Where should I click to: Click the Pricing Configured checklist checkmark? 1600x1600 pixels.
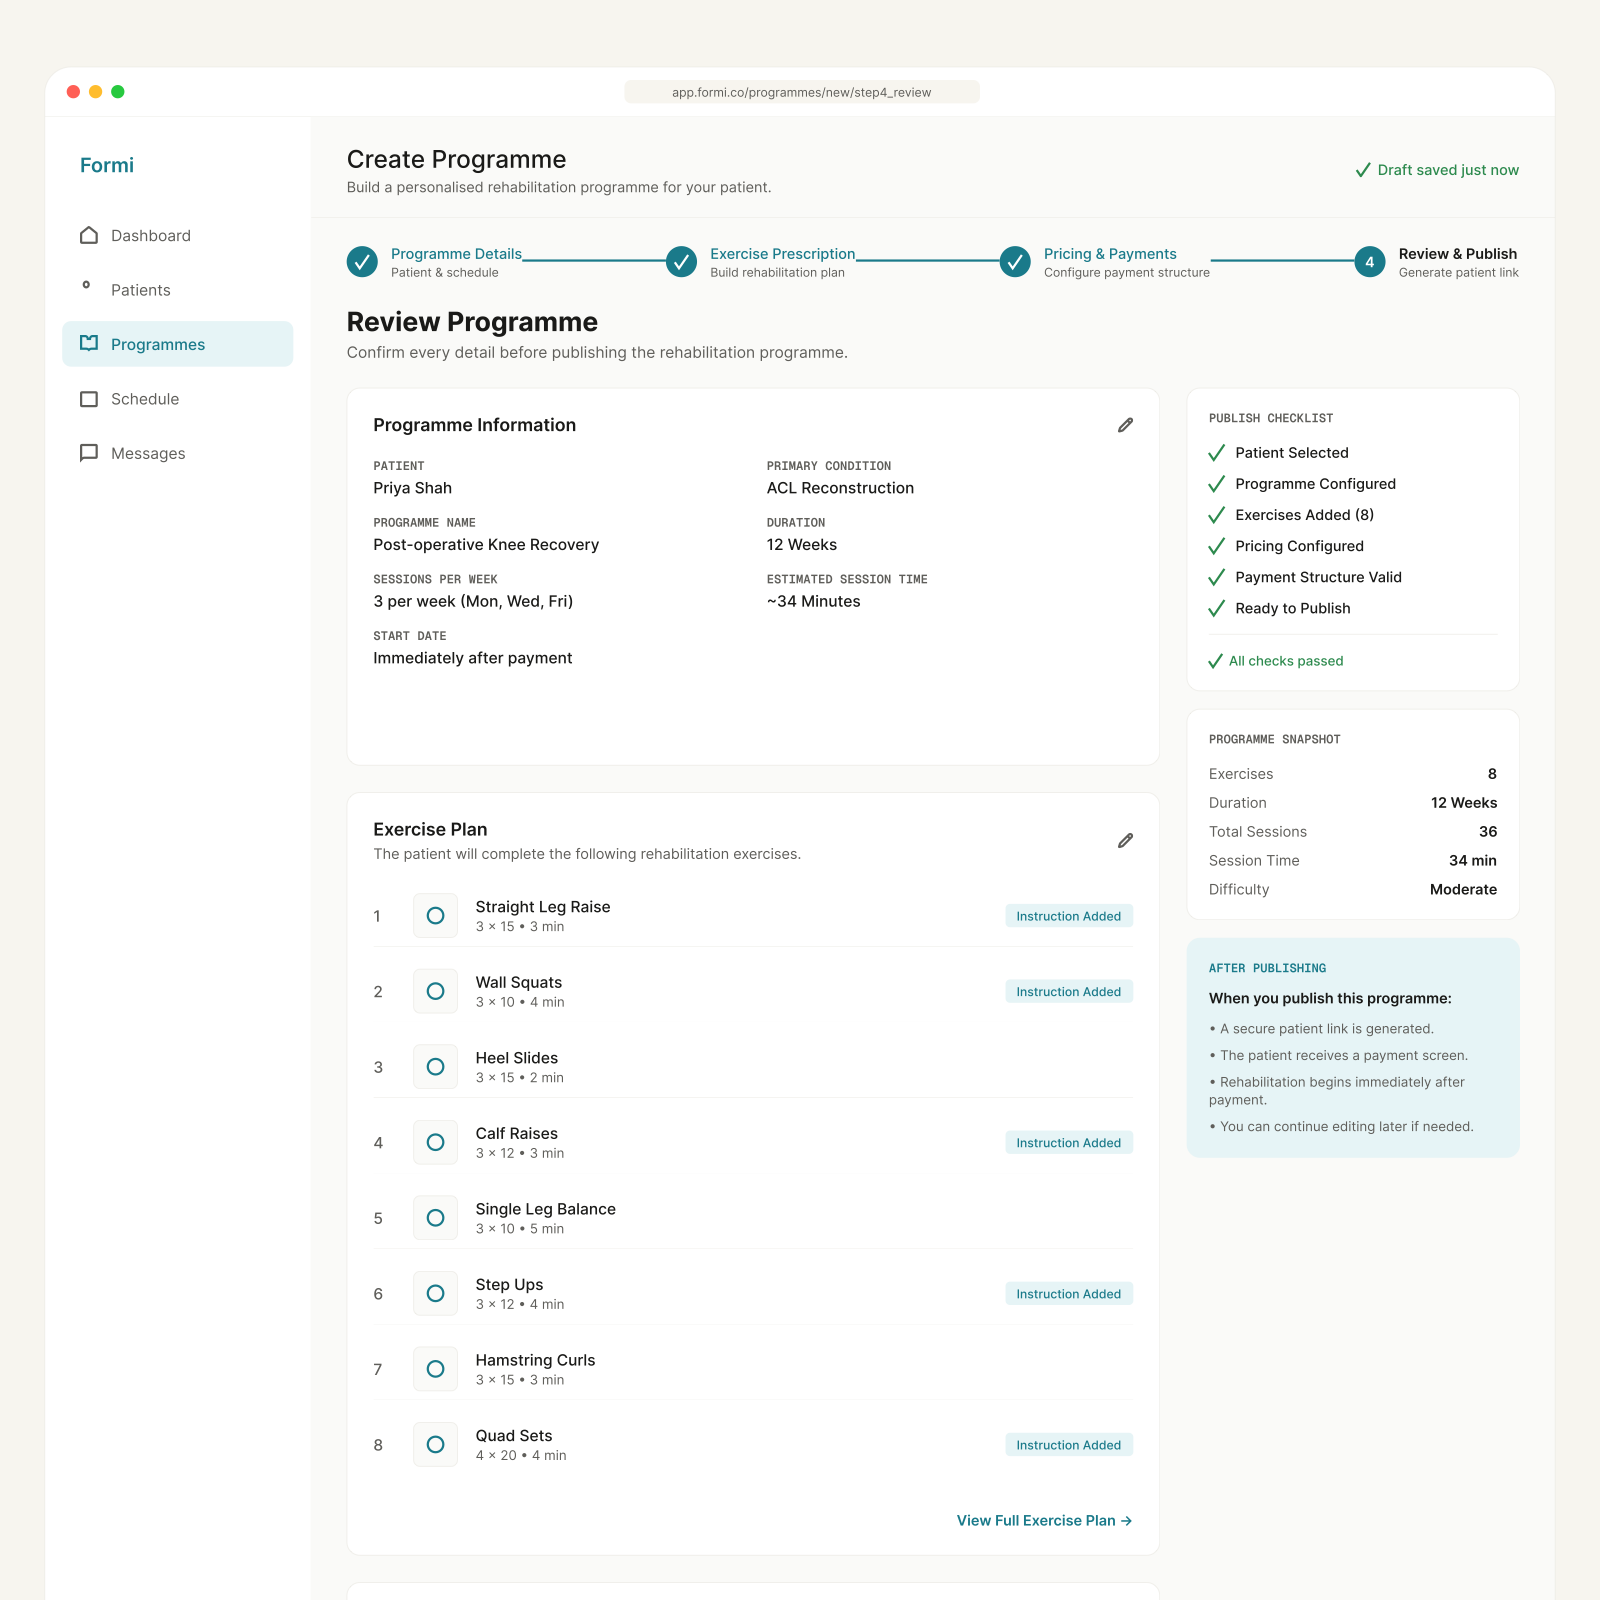click(1216, 546)
